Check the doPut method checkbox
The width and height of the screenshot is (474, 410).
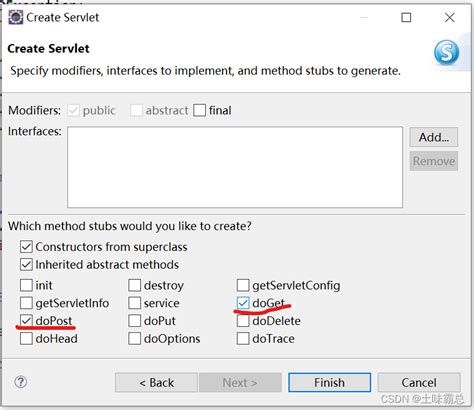135,321
